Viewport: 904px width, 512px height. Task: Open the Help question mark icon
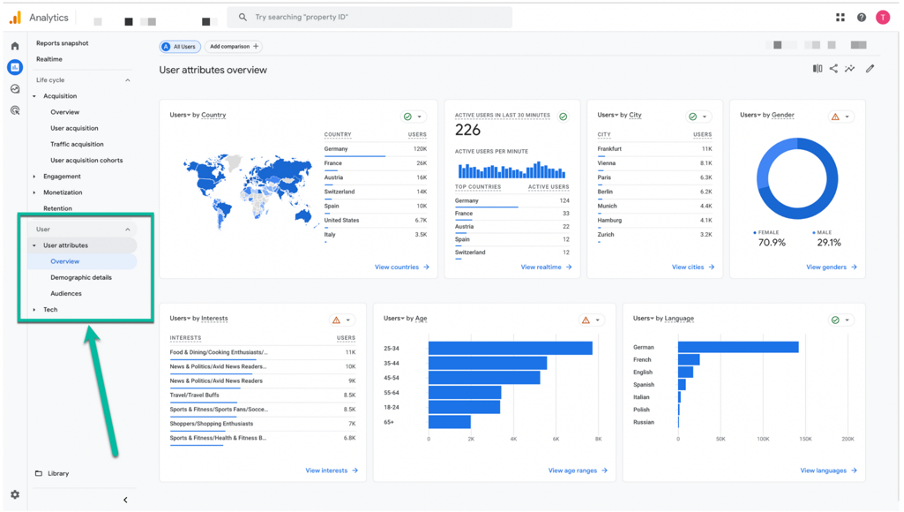click(x=861, y=17)
